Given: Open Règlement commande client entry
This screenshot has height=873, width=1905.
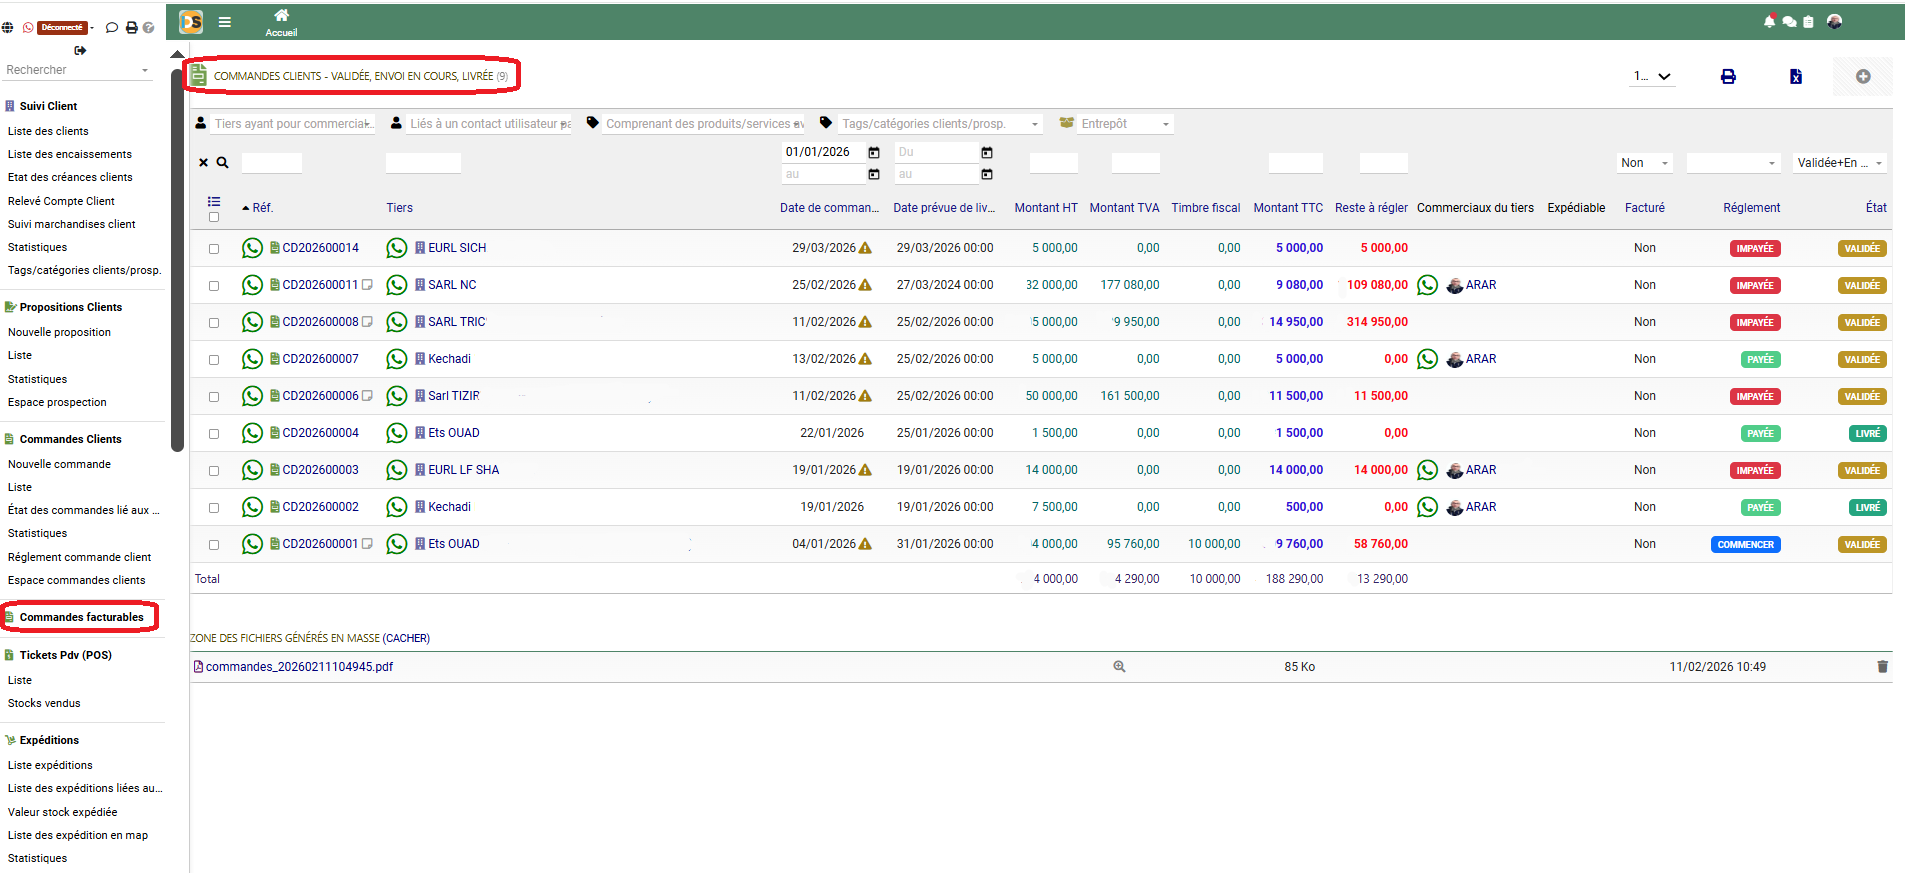Looking at the screenshot, I should click(x=79, y=557).
